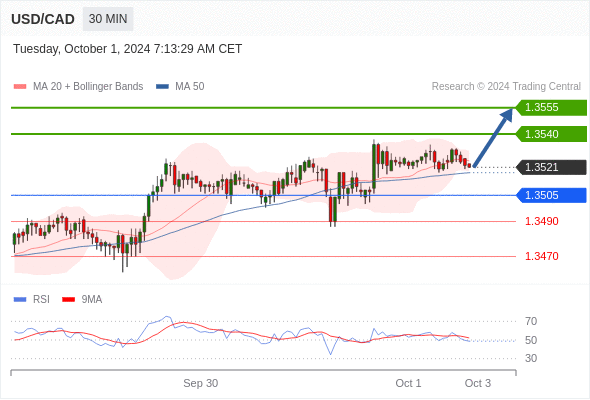
Task: Click the RSI 50 axis label
Action: point(531,340)
